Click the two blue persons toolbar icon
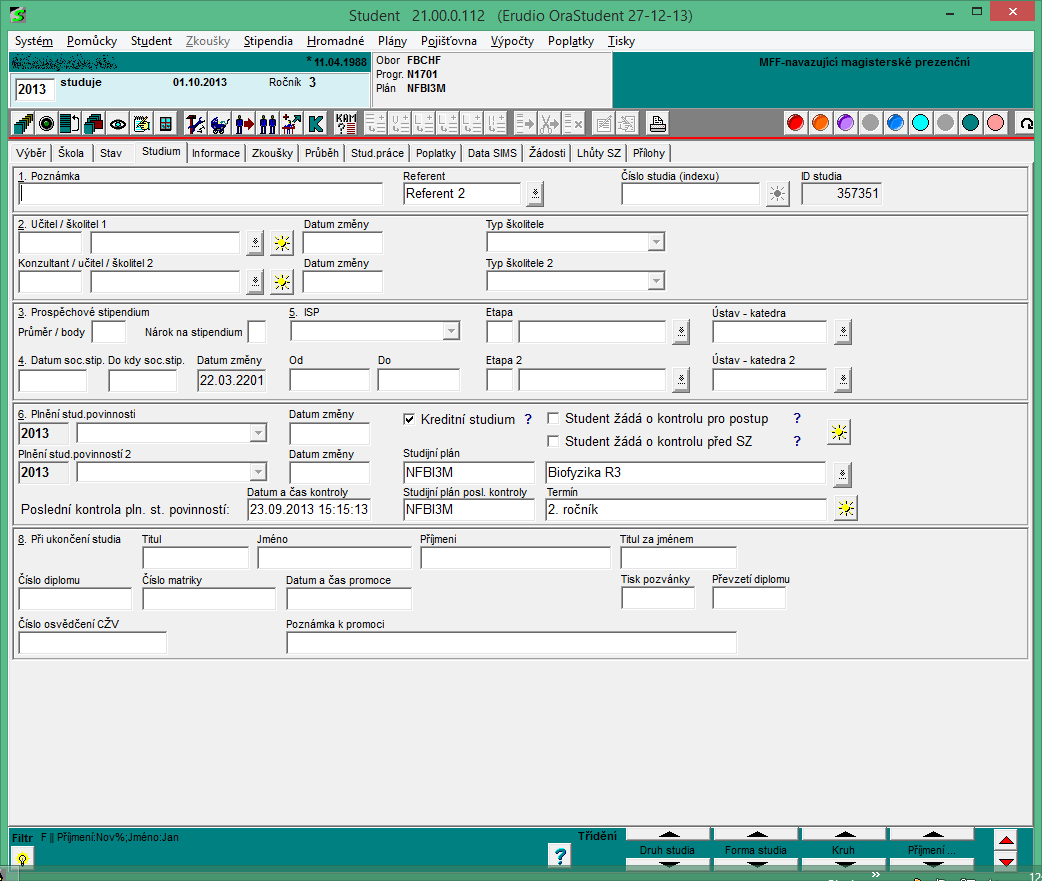Screen dimensions: 1042x881 [x=267, y=124]
